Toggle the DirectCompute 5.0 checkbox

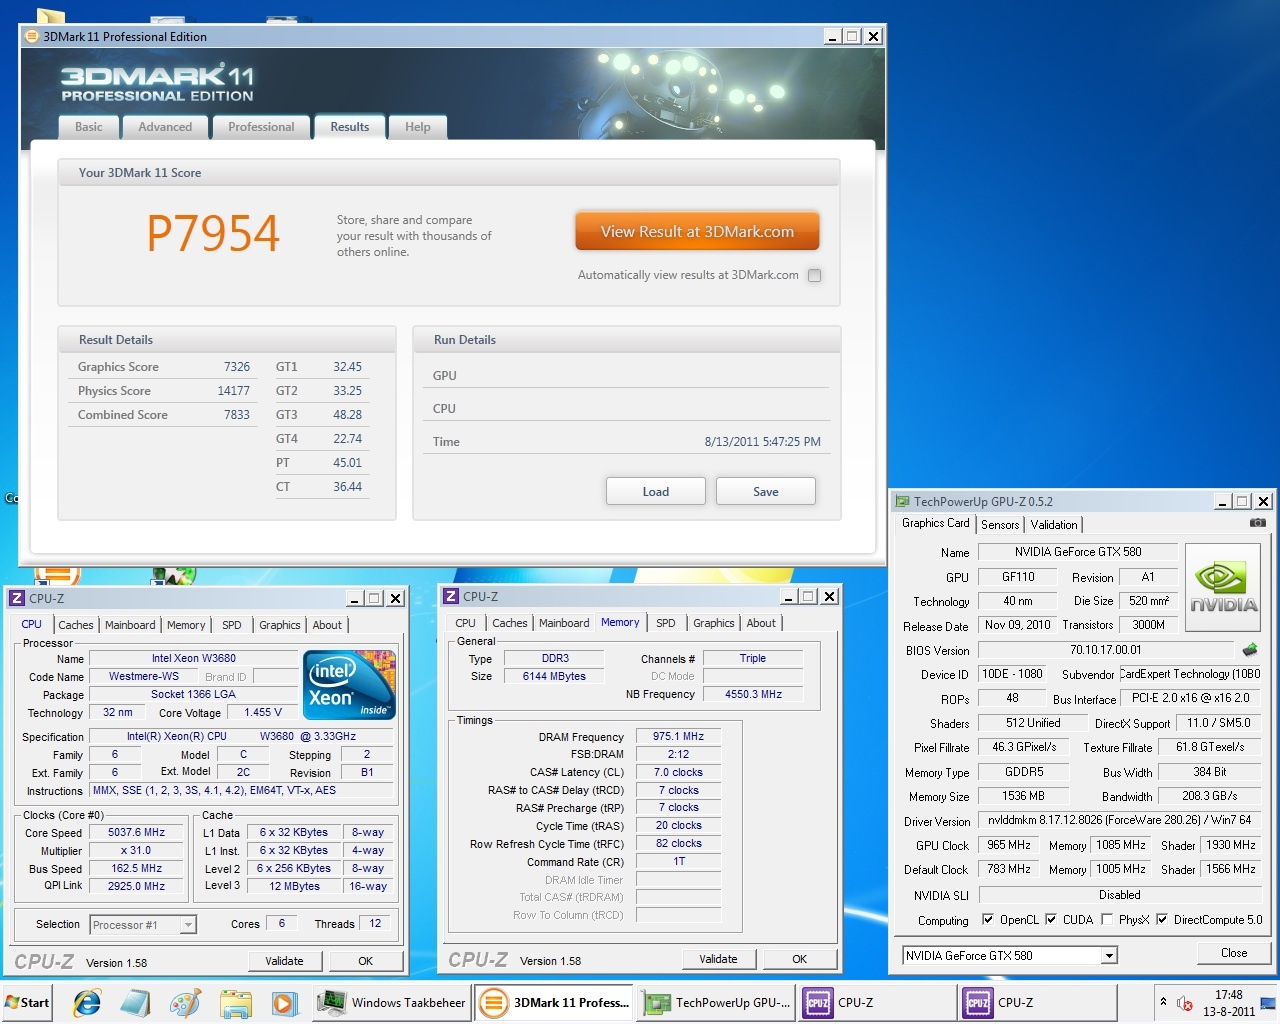pos(1162,919)
